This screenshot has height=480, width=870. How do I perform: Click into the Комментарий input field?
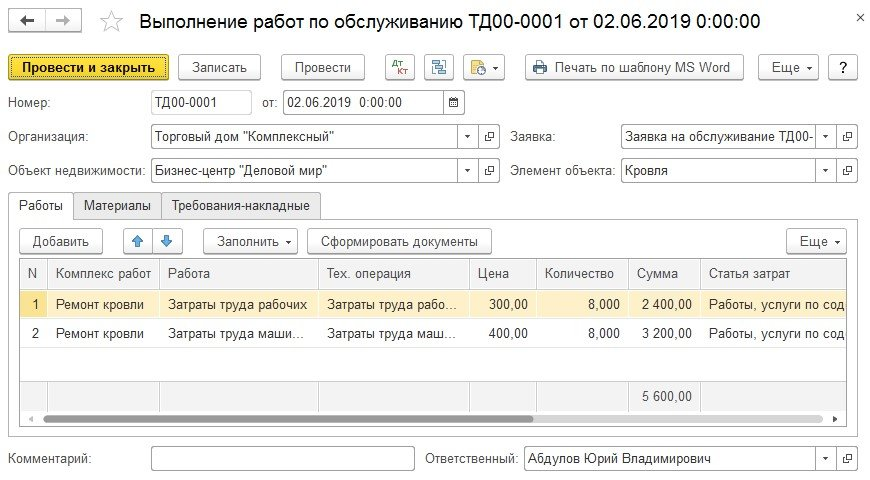(282, 458)
